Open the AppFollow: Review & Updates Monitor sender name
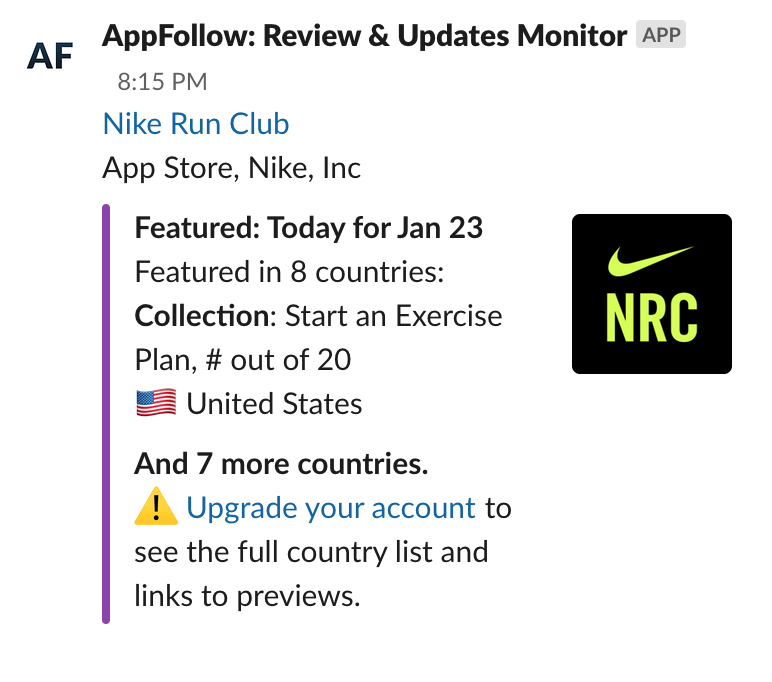This screenshot has height=682, width=772. click(x=364, y=35)
